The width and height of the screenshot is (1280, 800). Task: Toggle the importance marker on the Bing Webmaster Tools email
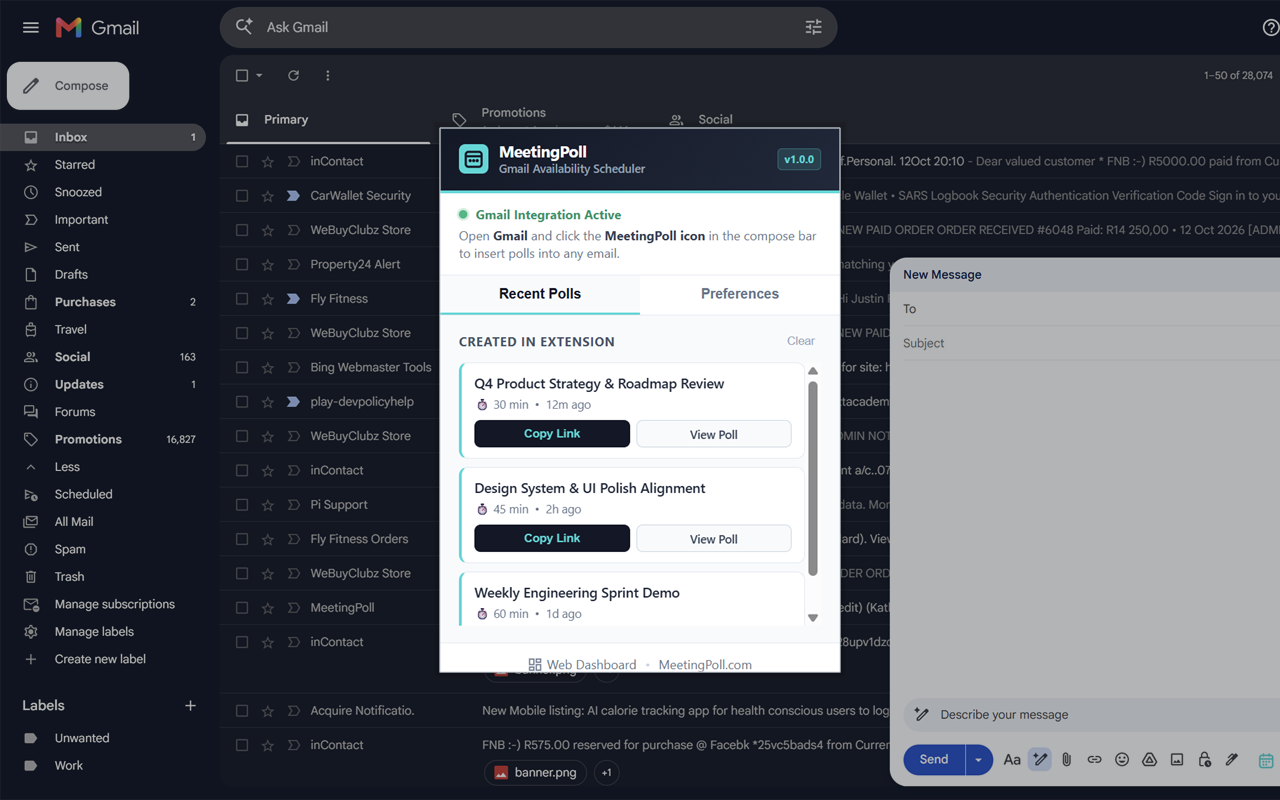tap(293, 368)
